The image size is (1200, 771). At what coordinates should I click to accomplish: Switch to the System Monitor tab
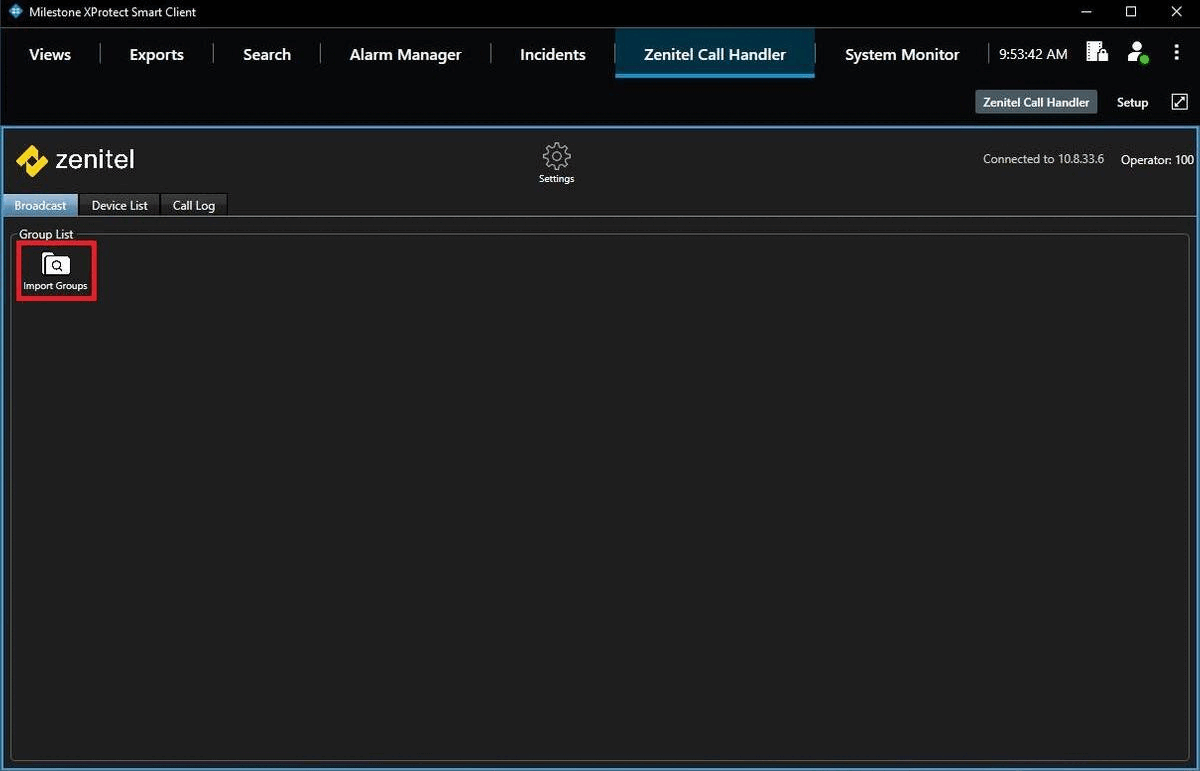pyautogui.click(x=902, y=55)
